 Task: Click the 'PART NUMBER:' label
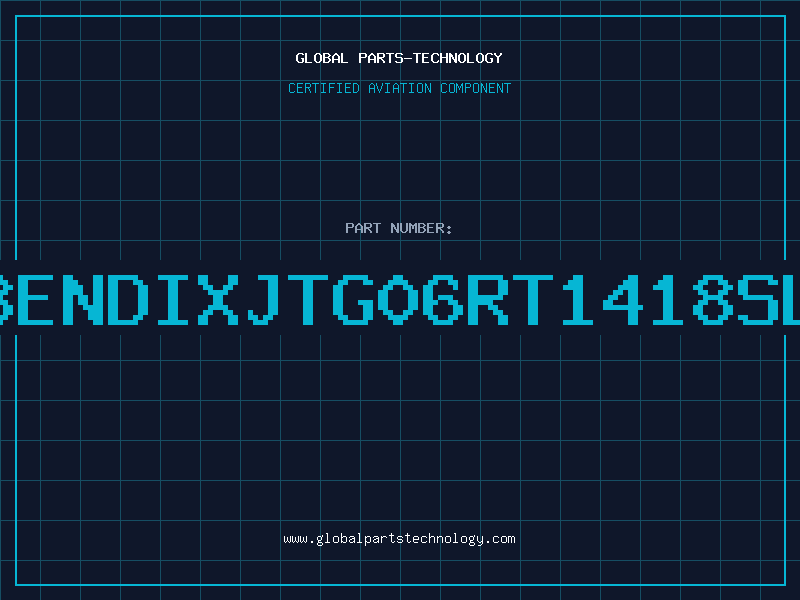(x=399, y=228)
